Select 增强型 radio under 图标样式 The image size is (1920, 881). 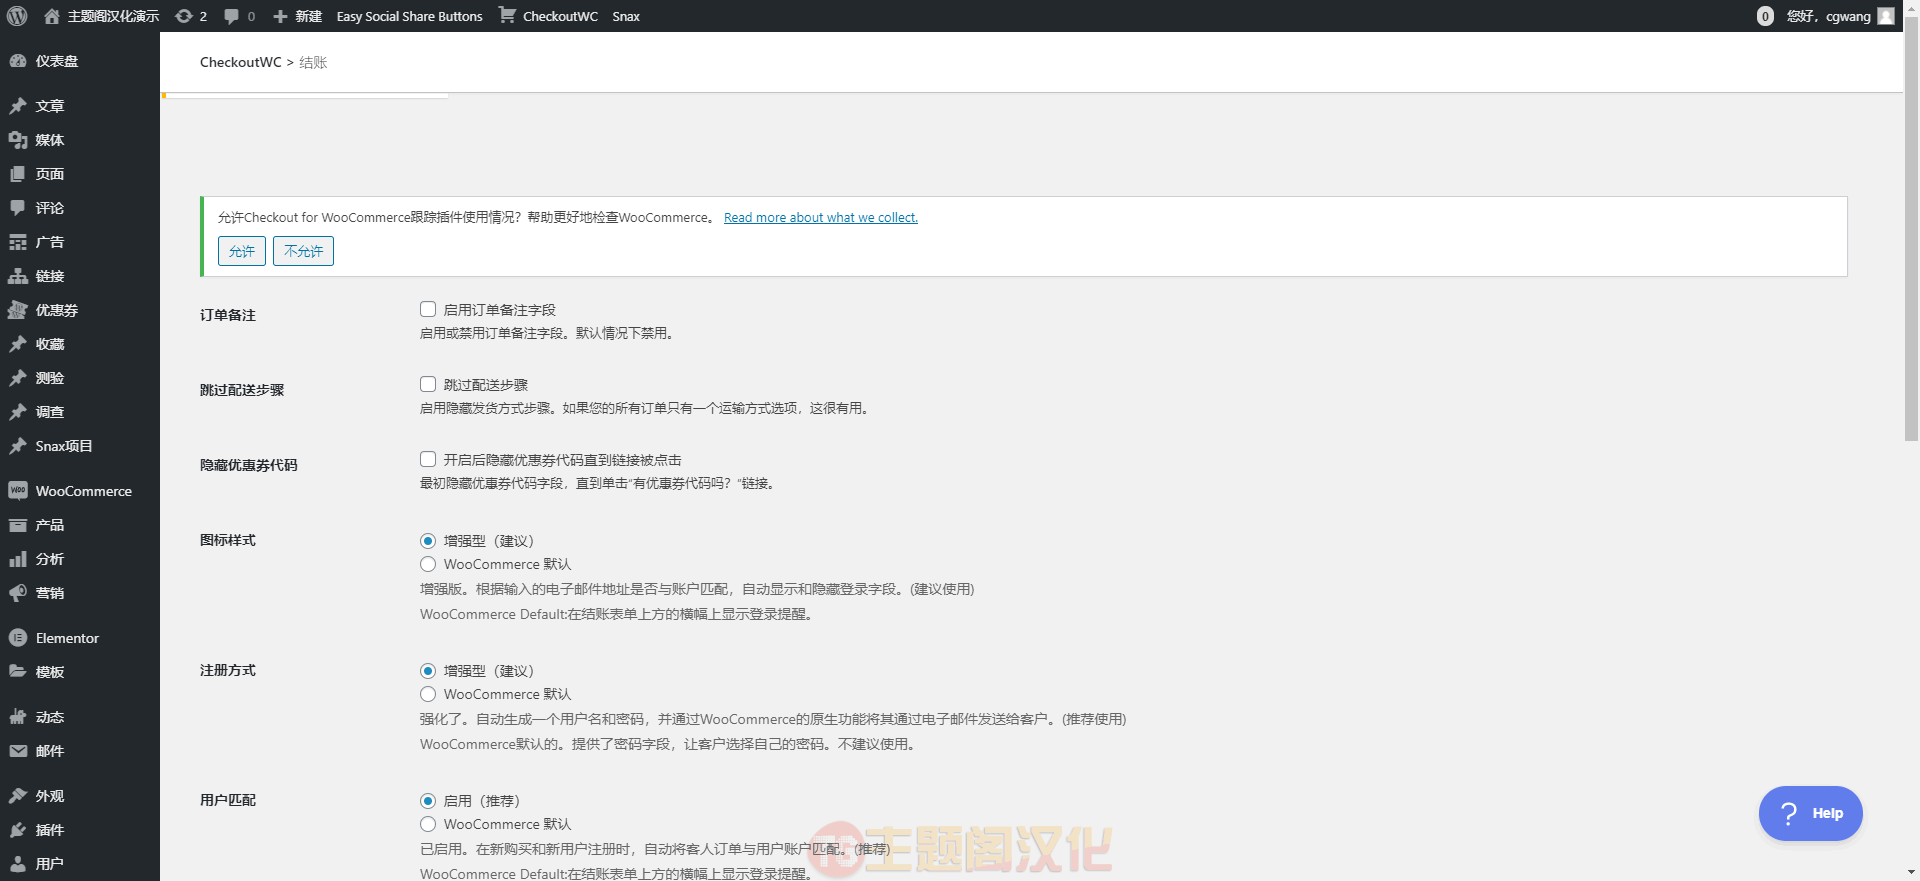pos(428,541)
